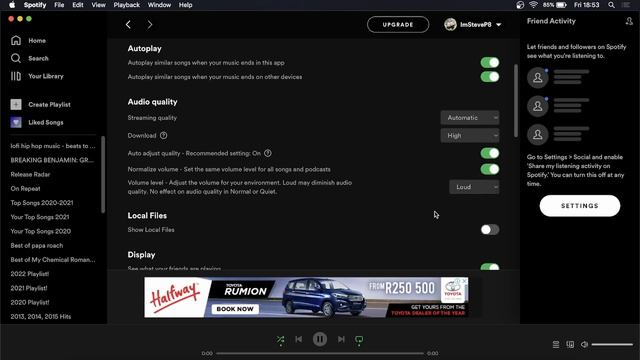
Task: Adjust the volume slider
Action: click(x=612, y=344)
